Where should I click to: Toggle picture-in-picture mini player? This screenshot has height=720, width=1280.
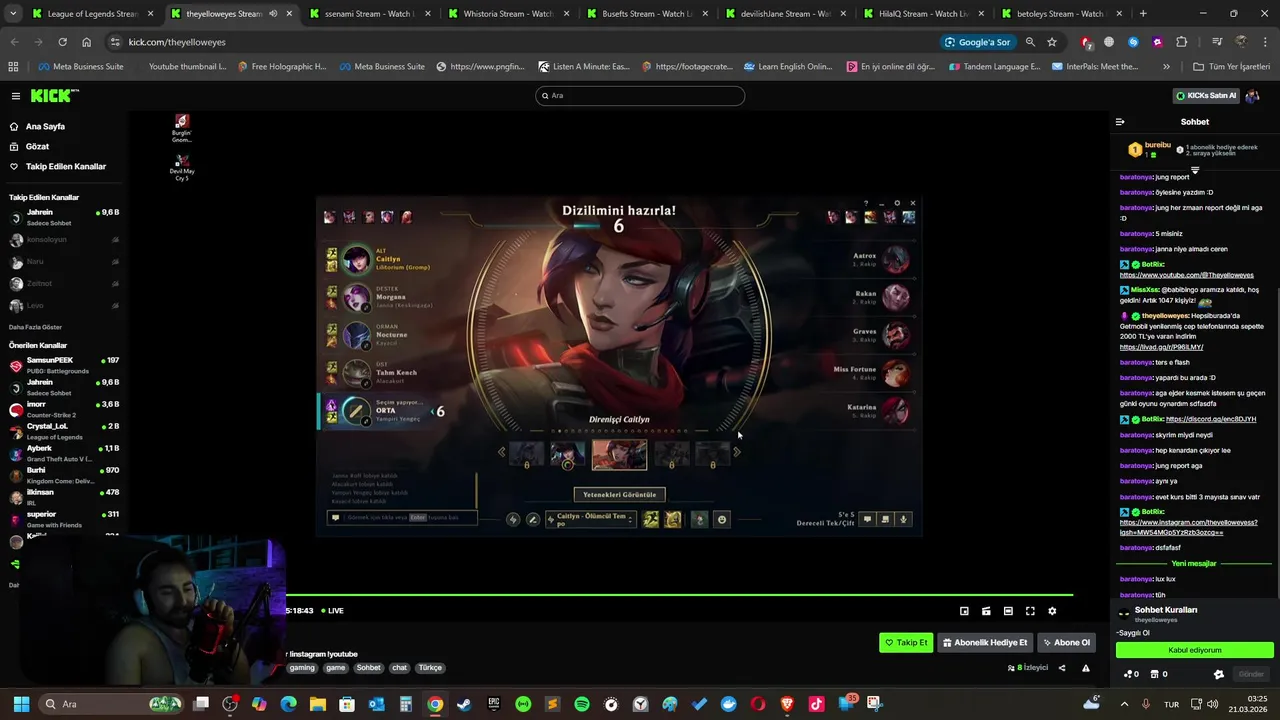pos(964,611)
